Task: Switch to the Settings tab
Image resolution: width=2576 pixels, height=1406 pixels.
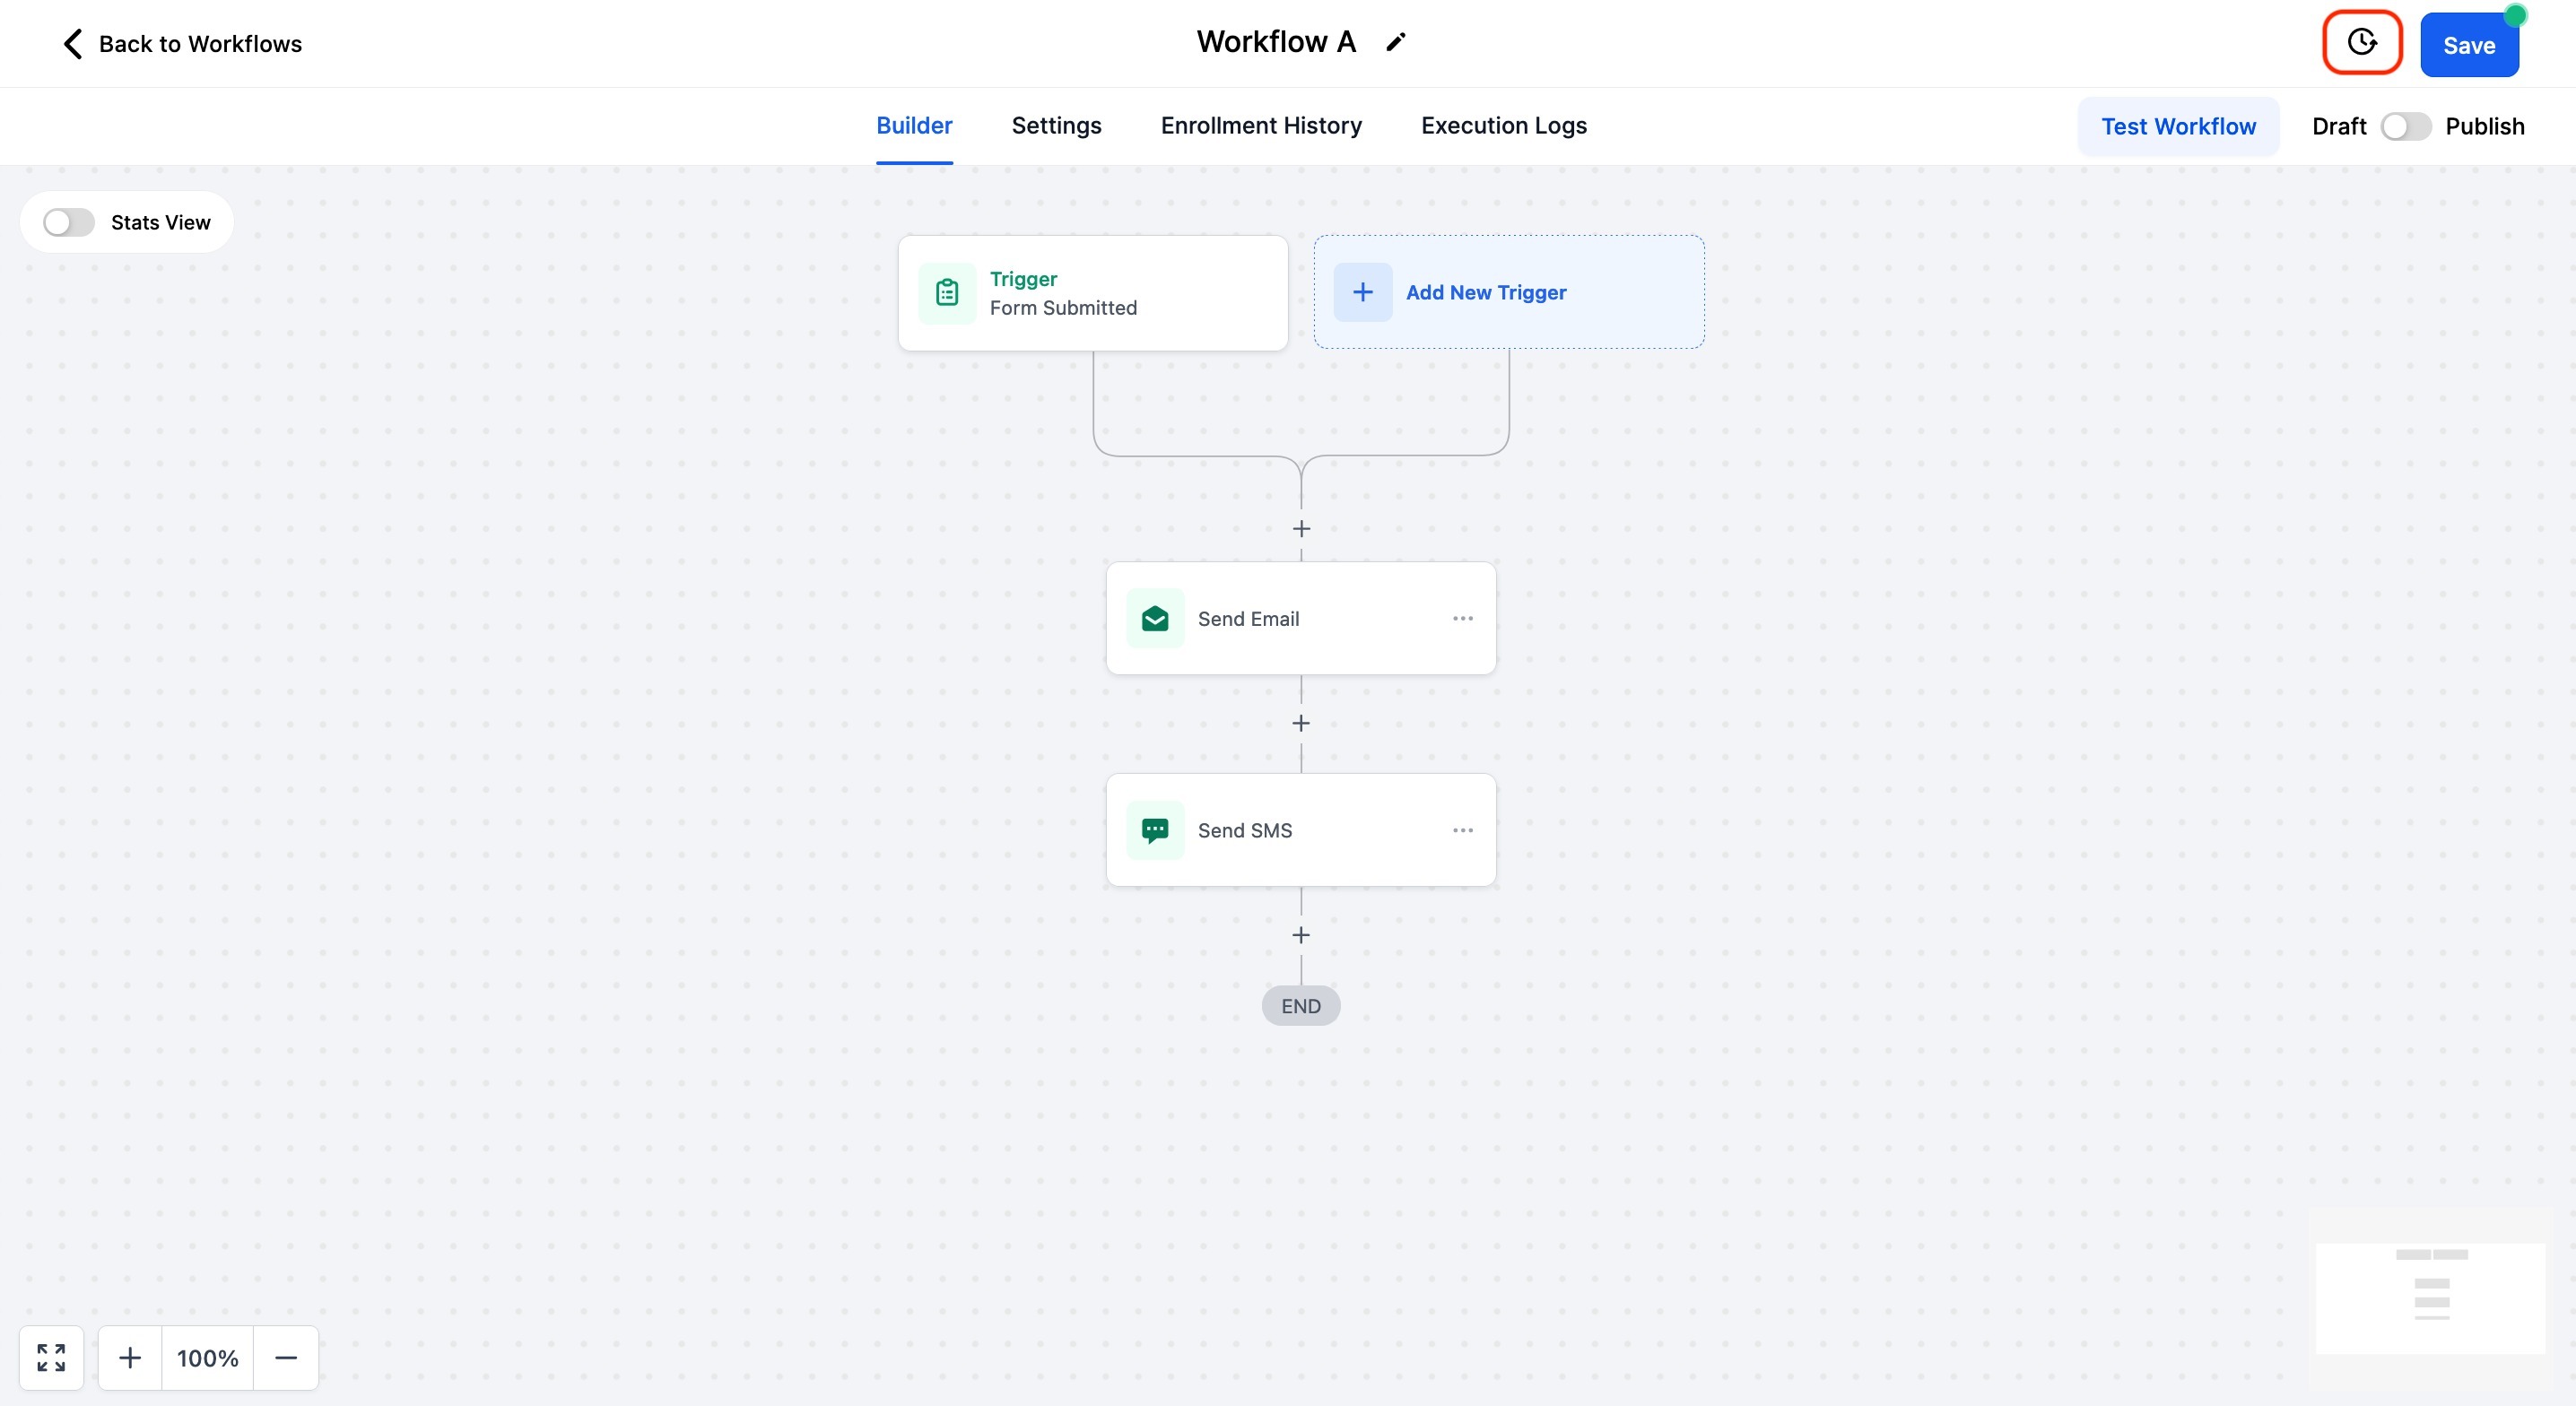Action: tap(1056, 126)
